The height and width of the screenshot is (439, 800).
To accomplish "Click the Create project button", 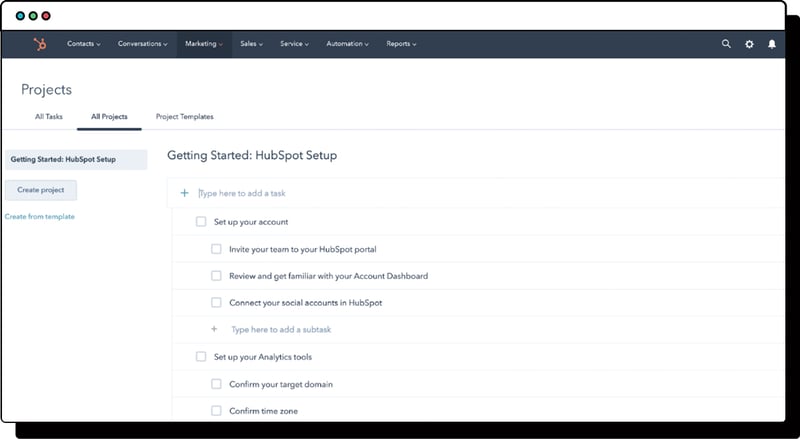I will (x=41, y=190).
